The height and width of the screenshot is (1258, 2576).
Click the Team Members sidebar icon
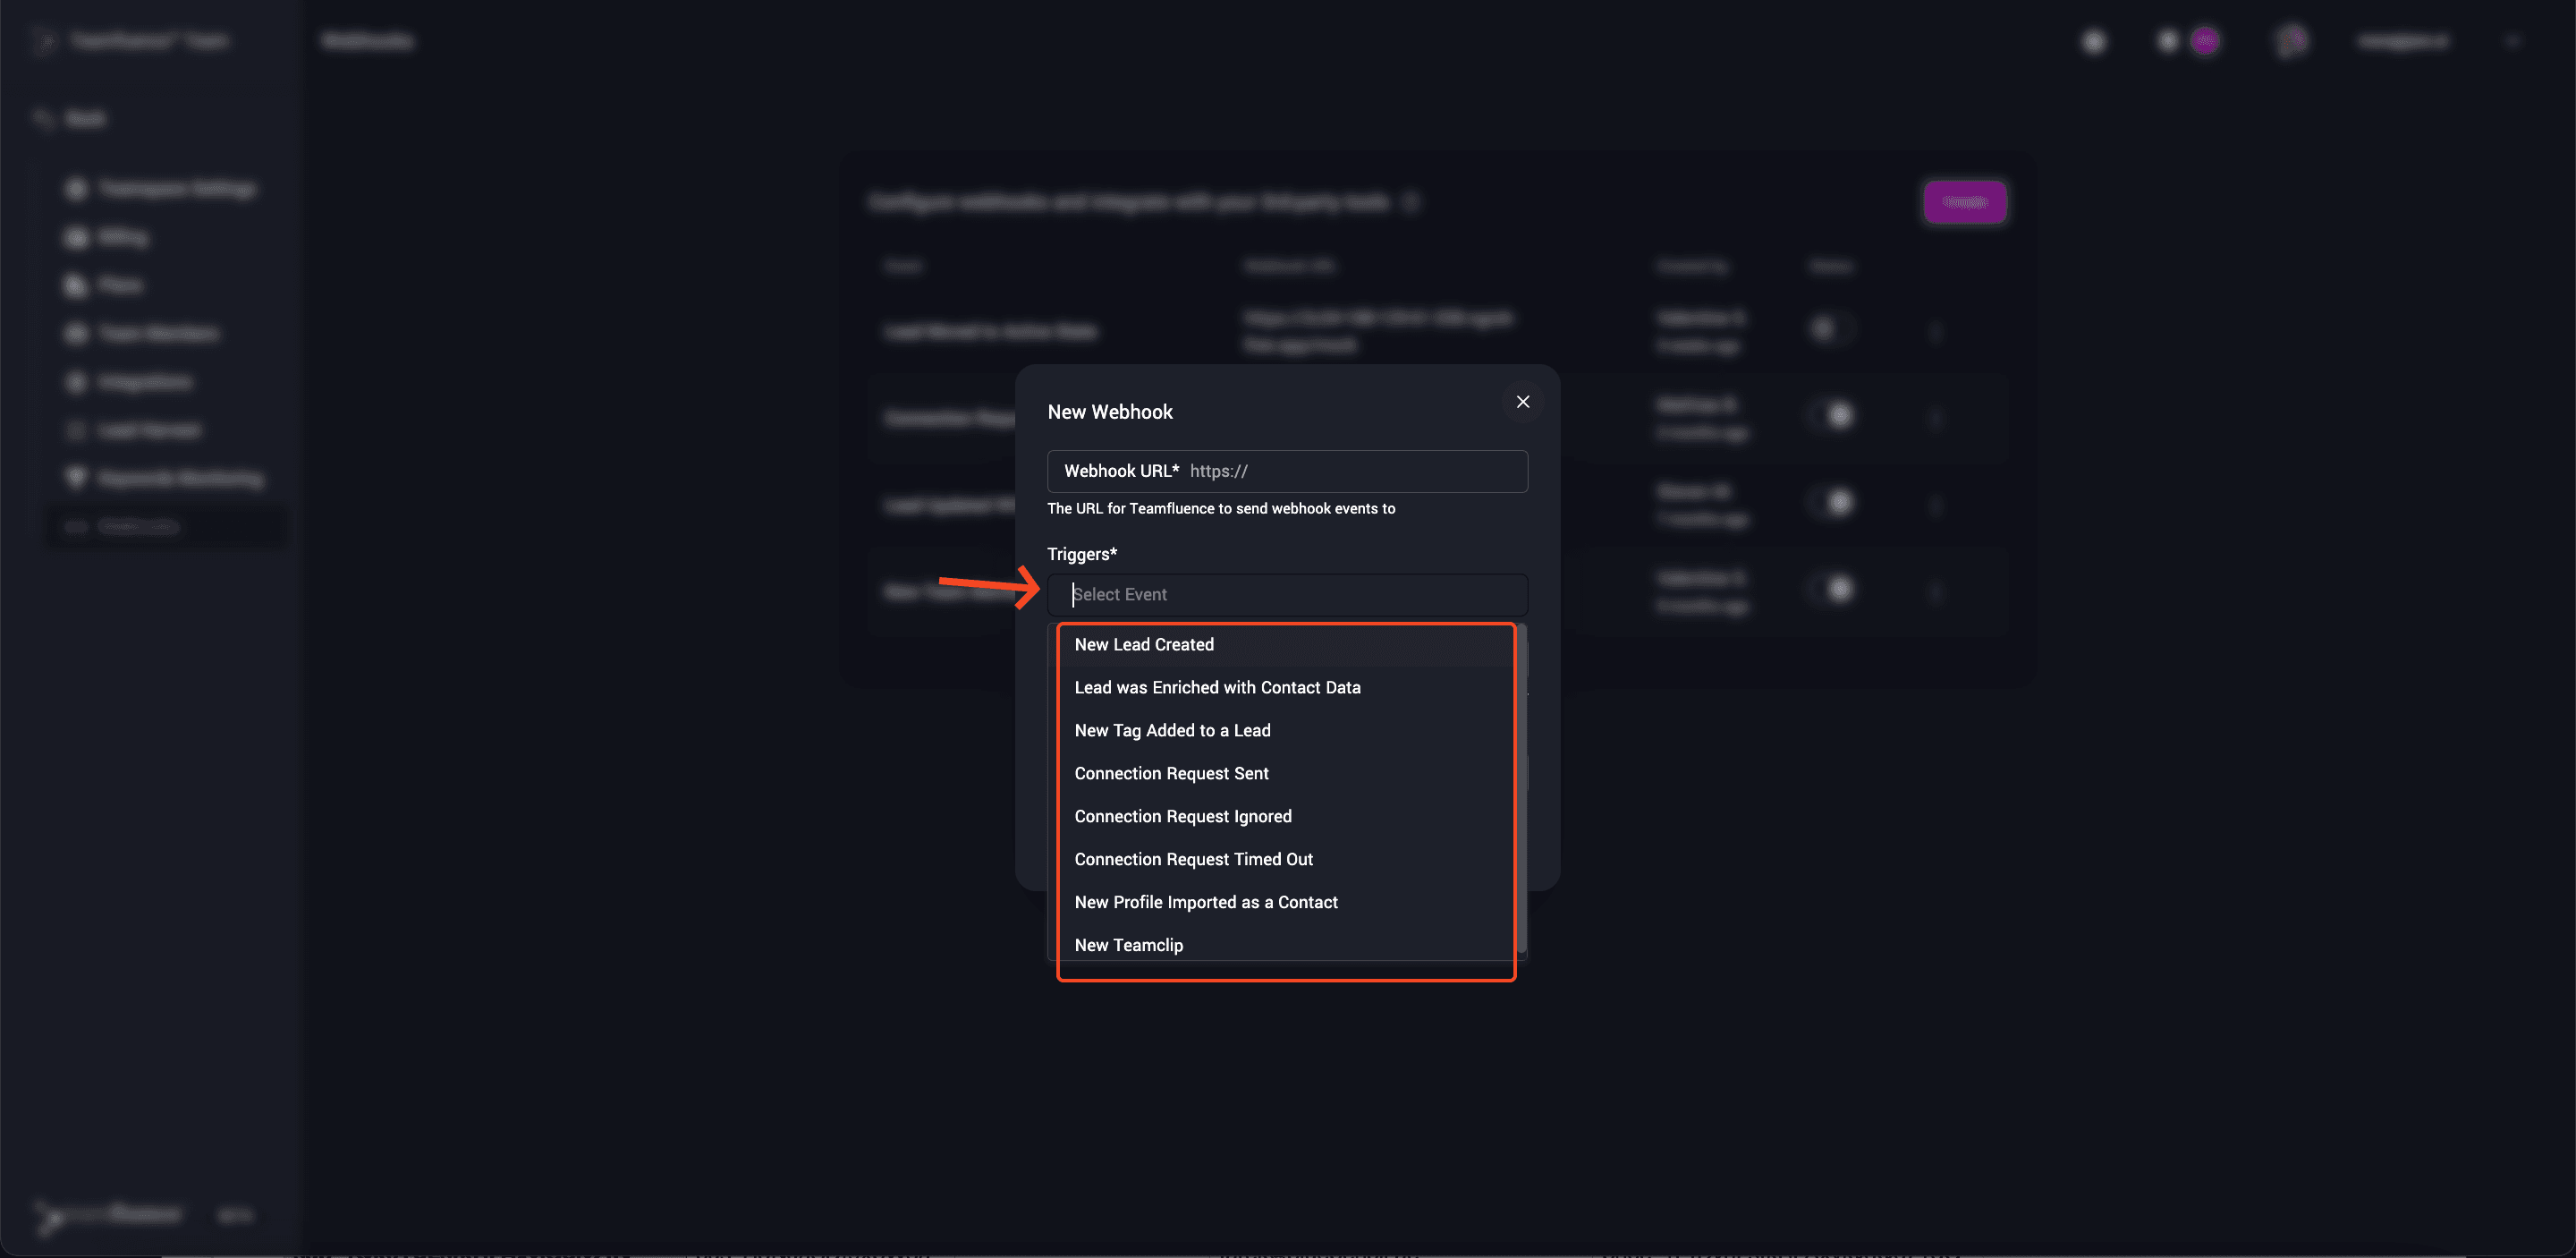76,333
